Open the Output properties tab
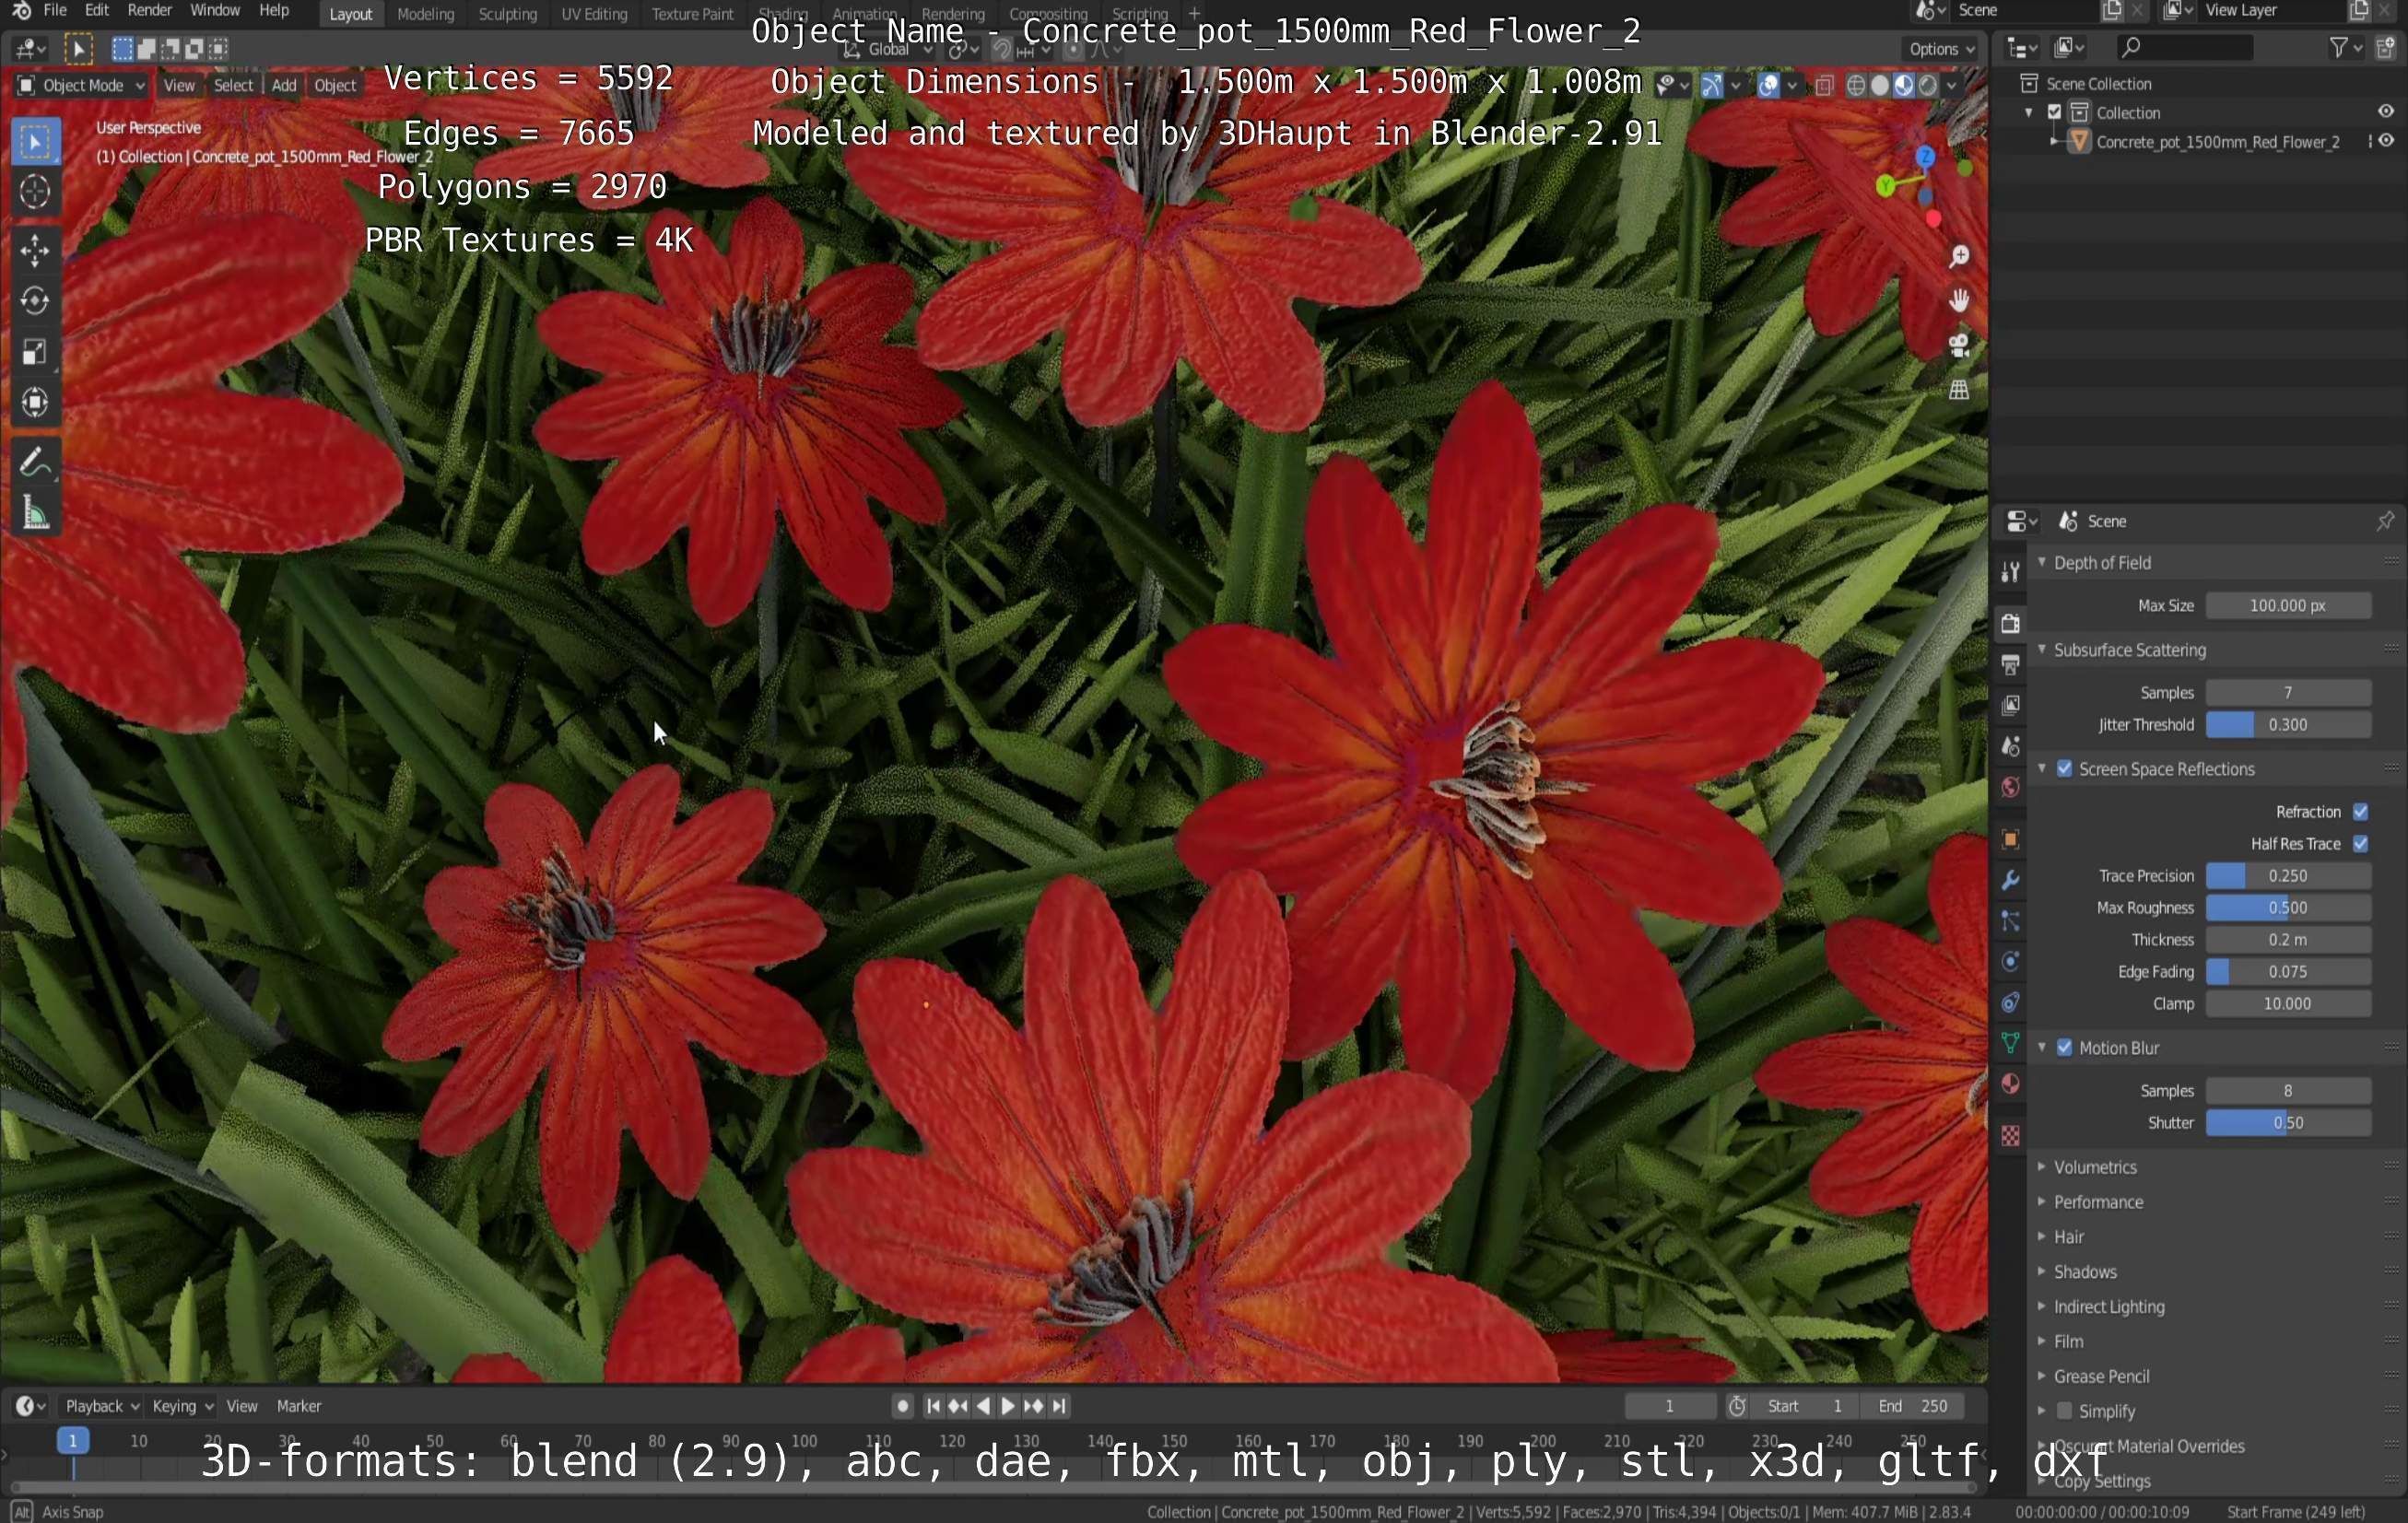The width and height of the screenshot is (2408, 1523). click(2010, 664)
